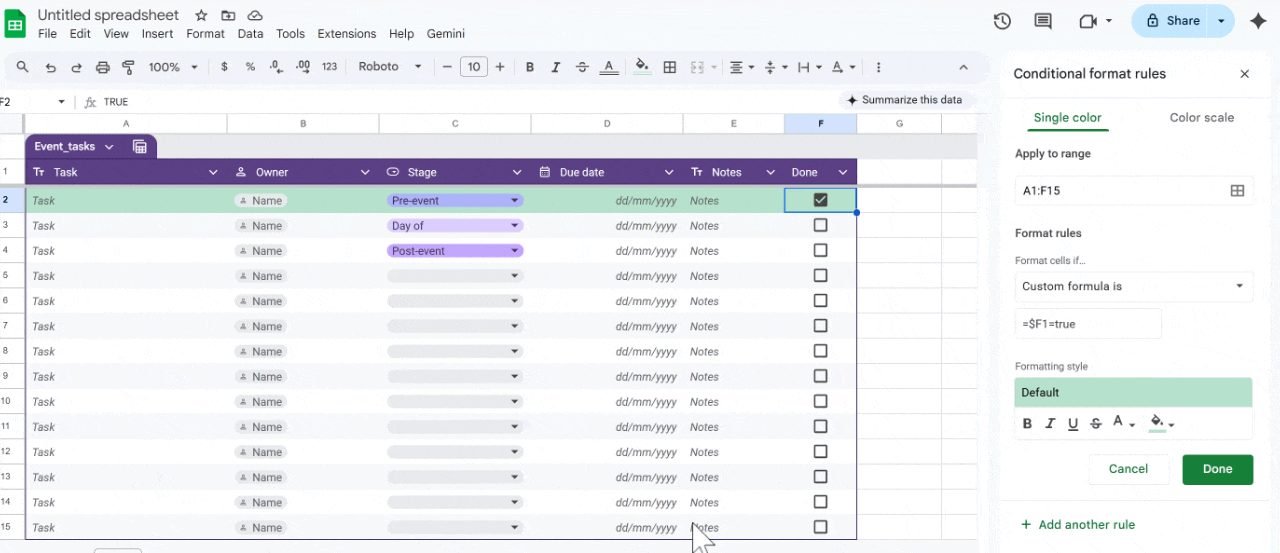The width and height of the screenshot is (1280, 553).
Task: Open the Custom formula is dropdown
Action: (1132, 286)
